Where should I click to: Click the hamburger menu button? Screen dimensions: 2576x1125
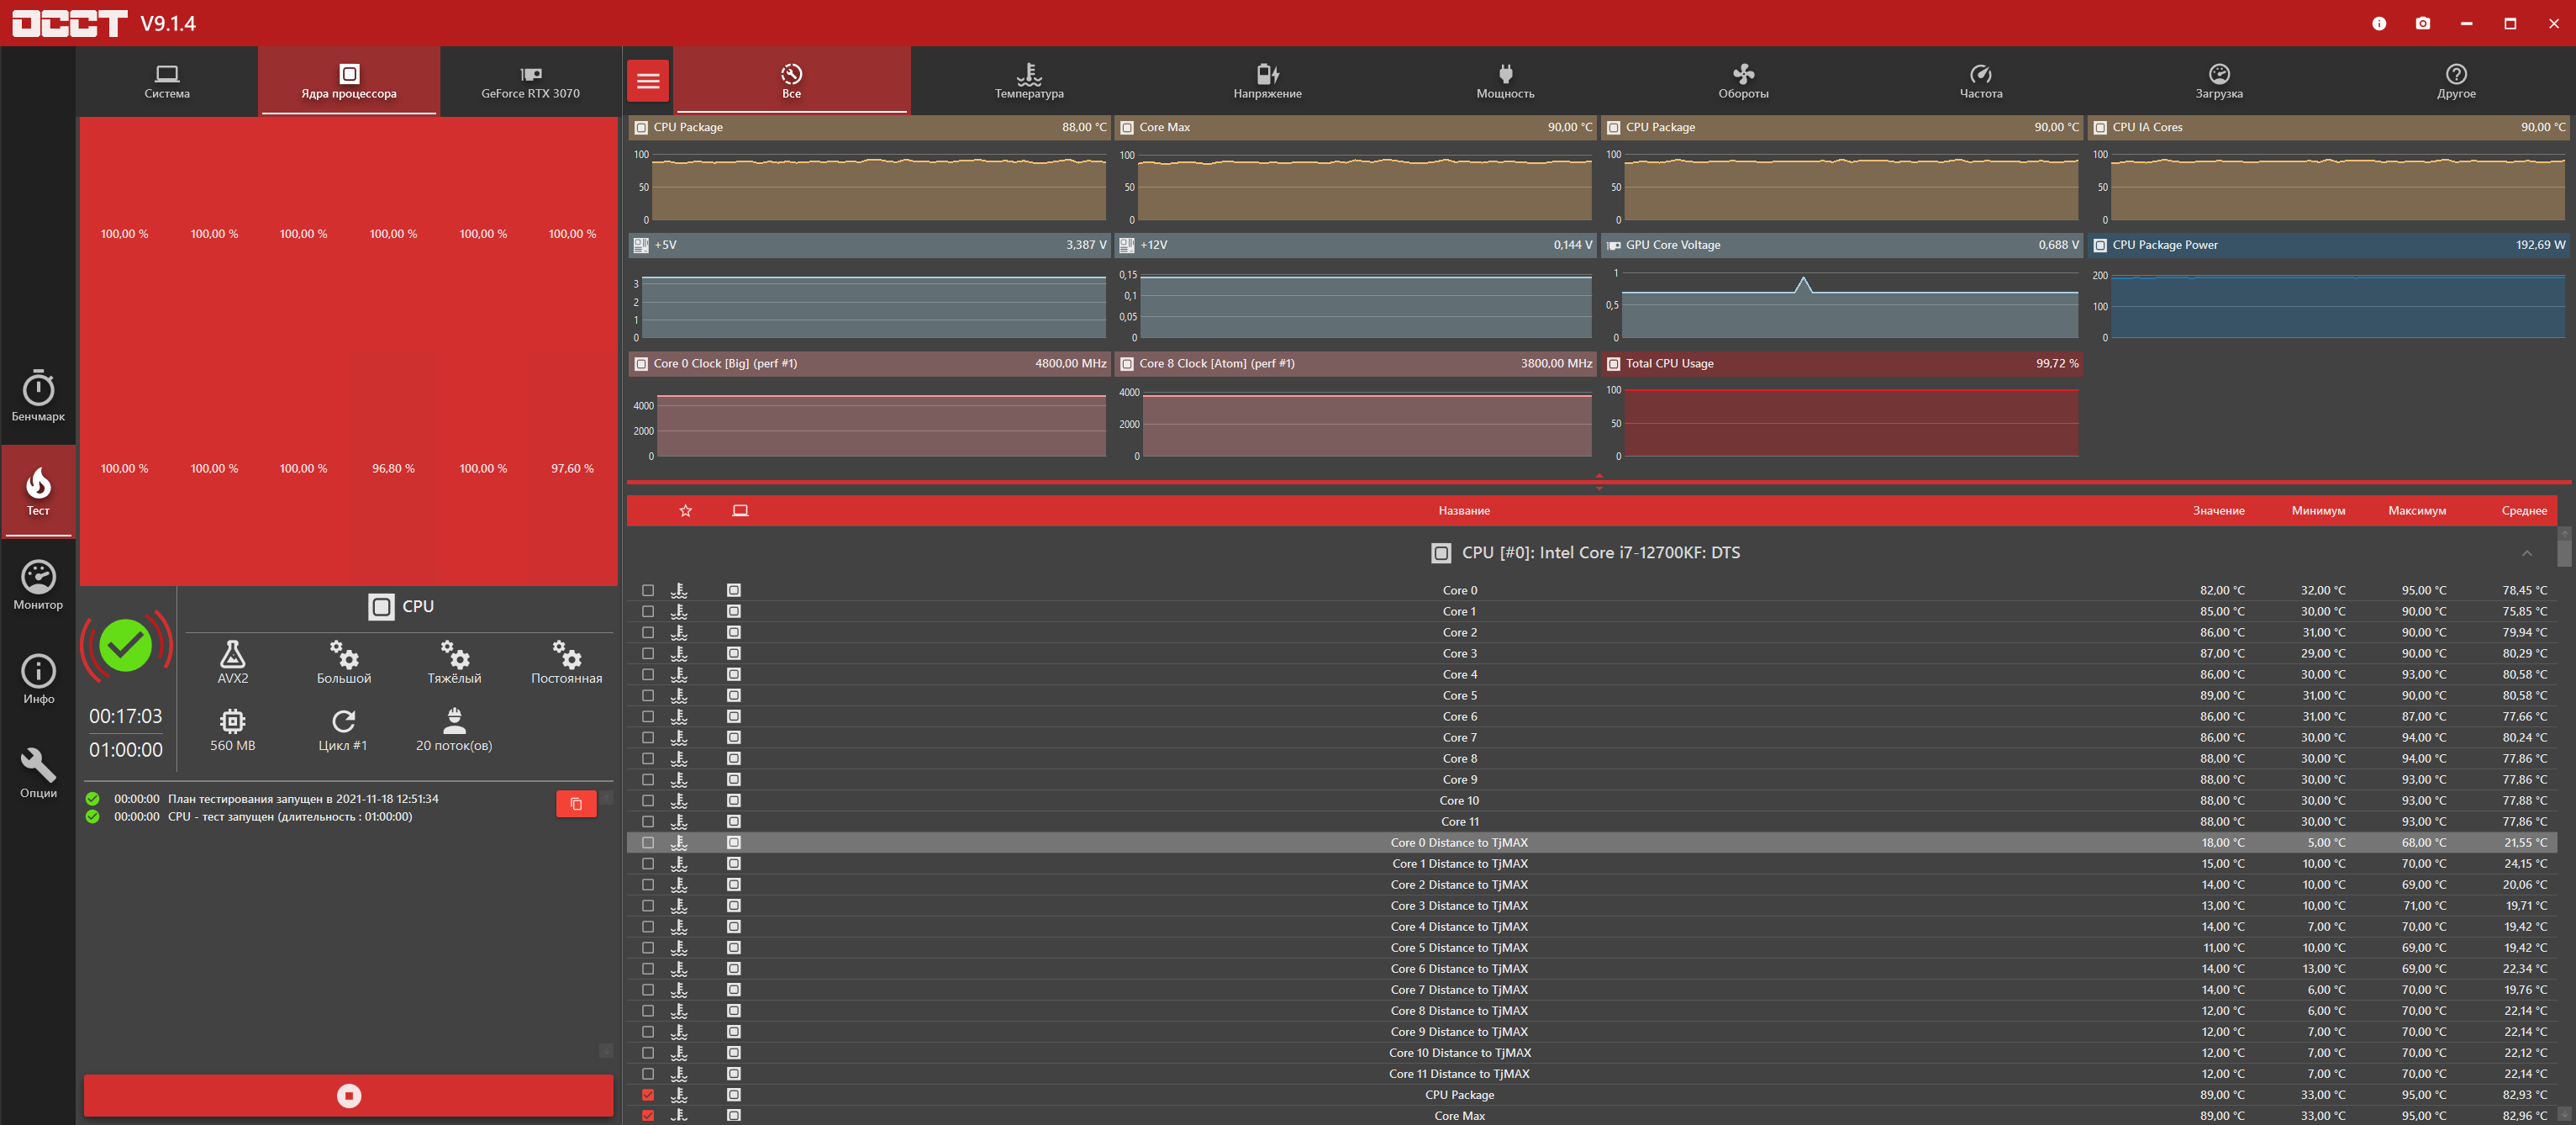click(648, 81)
